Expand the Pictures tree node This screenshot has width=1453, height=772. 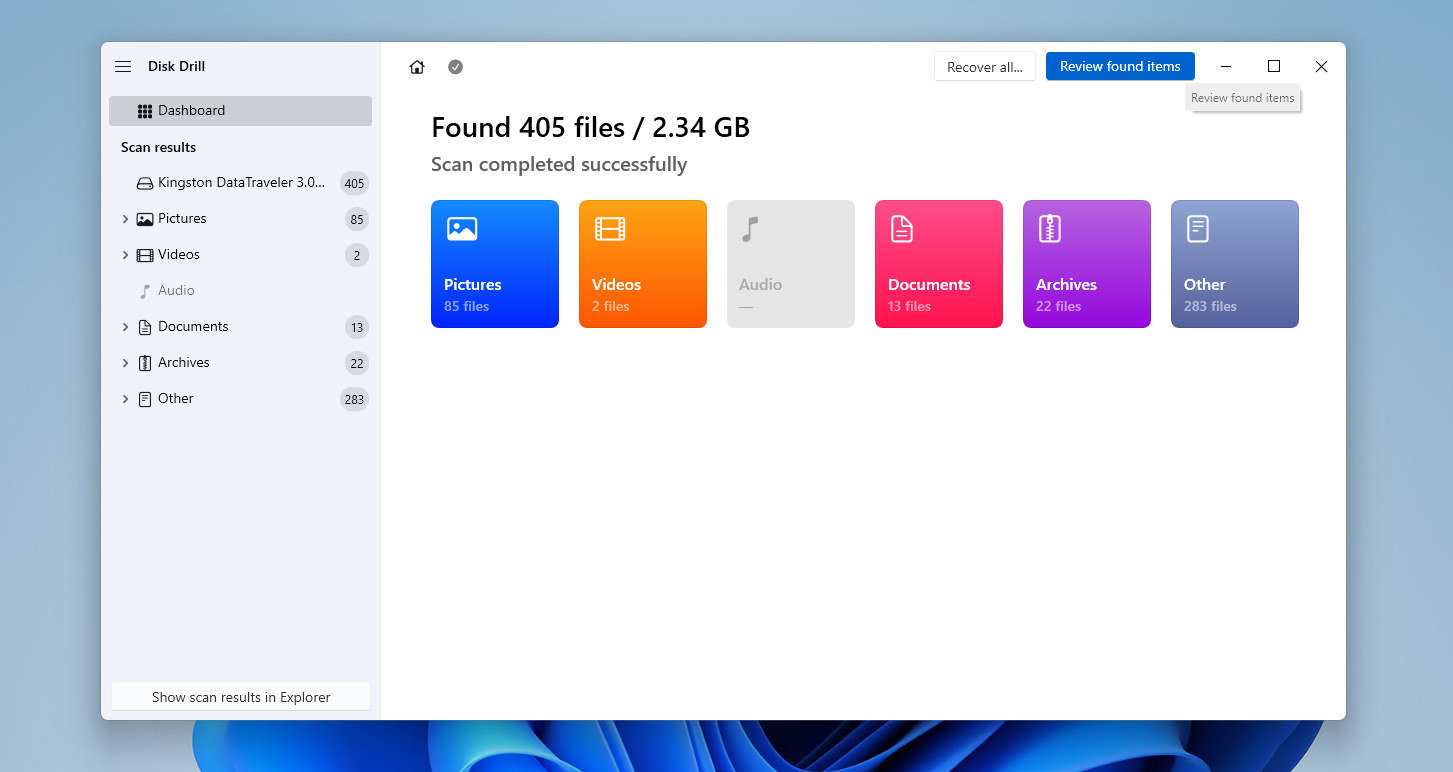click(x=125, y=219)
